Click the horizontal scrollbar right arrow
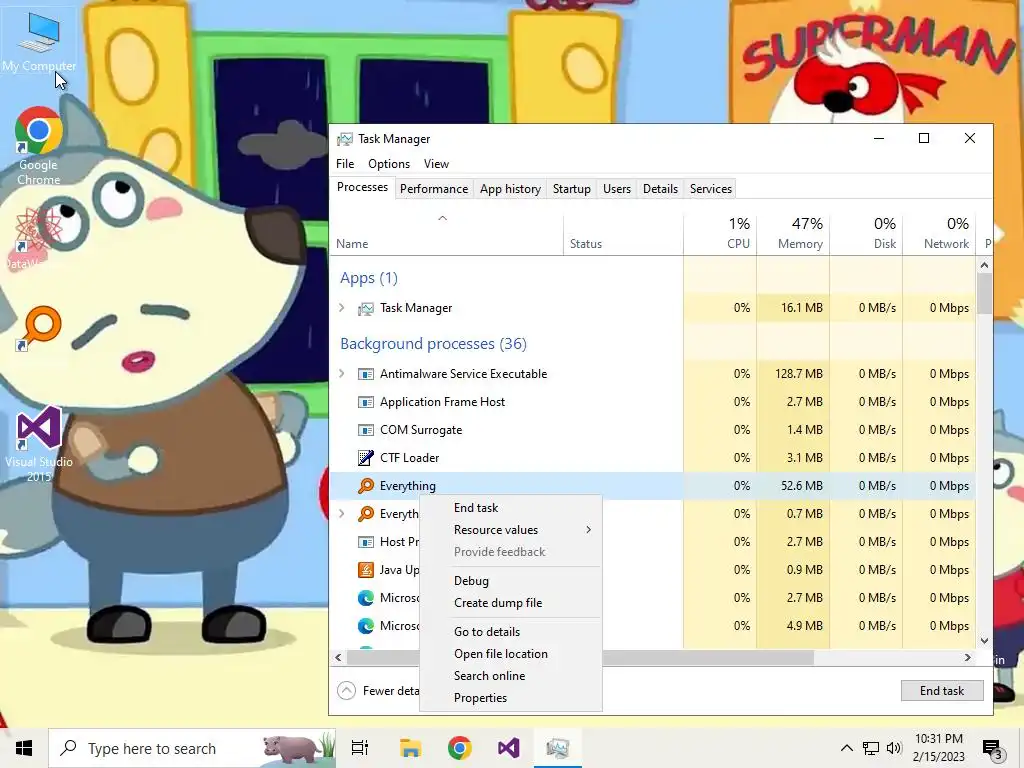The width and height of the screenshot is (1024, 768). click(x=968, y=658)
